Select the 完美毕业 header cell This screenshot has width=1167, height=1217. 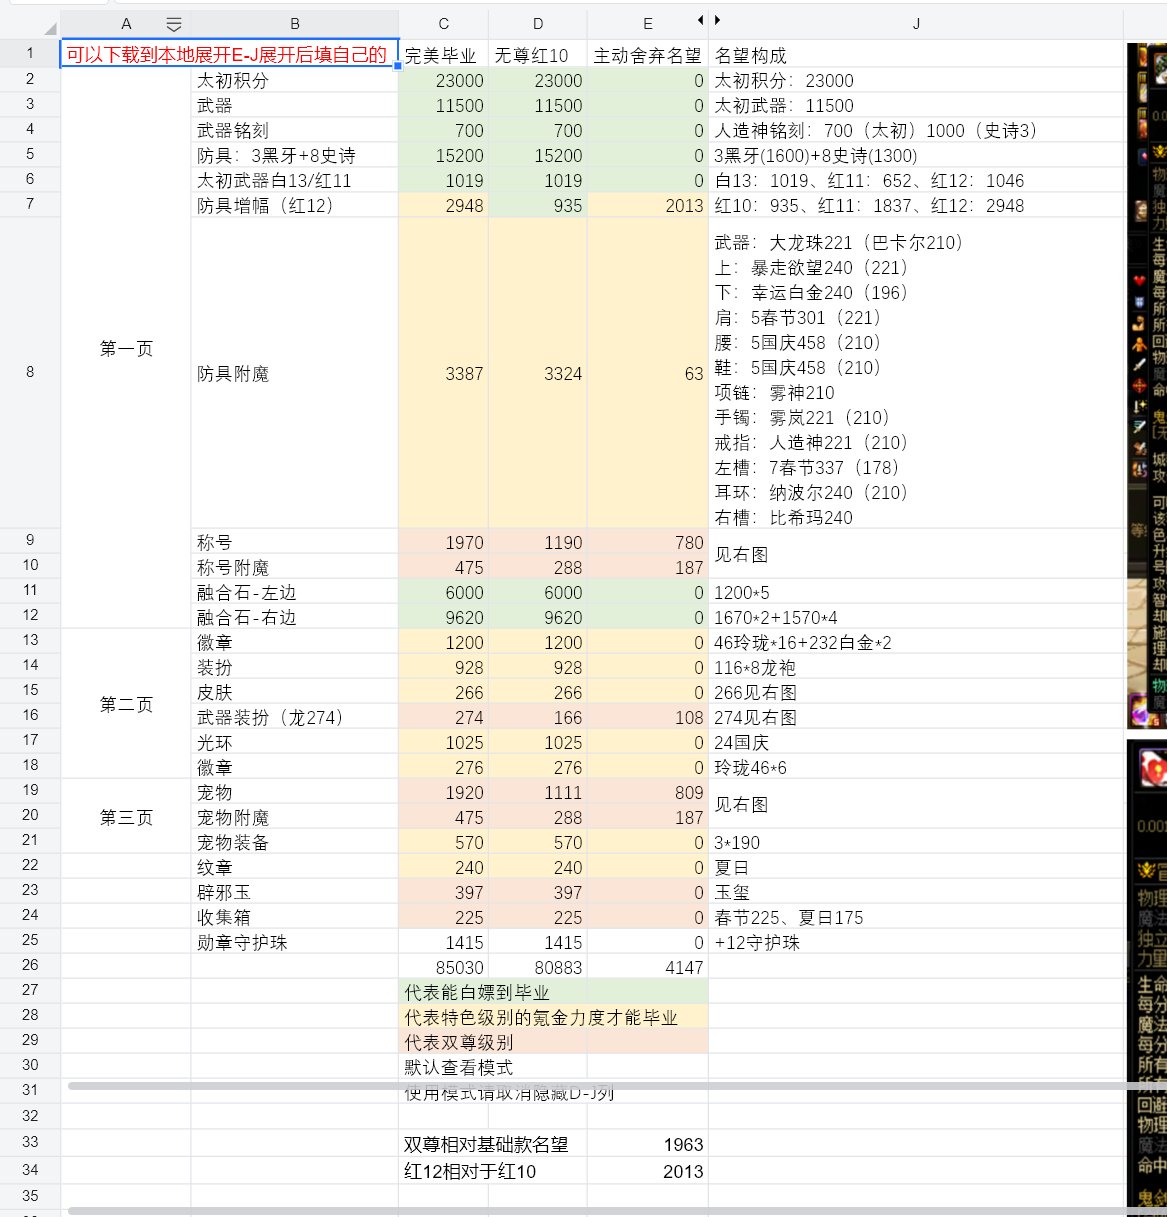coord(443,55)
